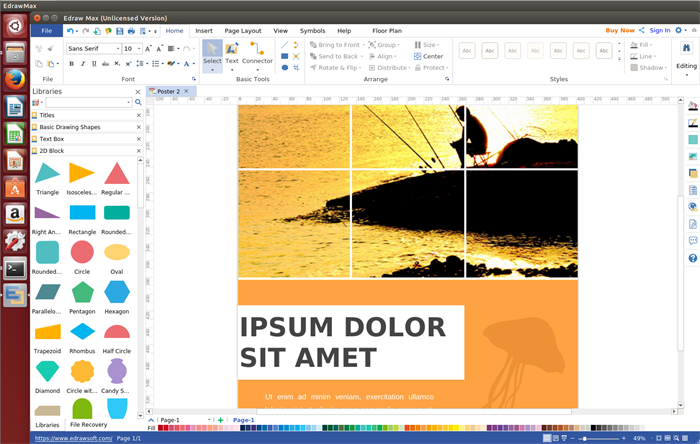Click the Bring to Front button
The height and width of the screenshot is (444, 700).
(336, 45)
